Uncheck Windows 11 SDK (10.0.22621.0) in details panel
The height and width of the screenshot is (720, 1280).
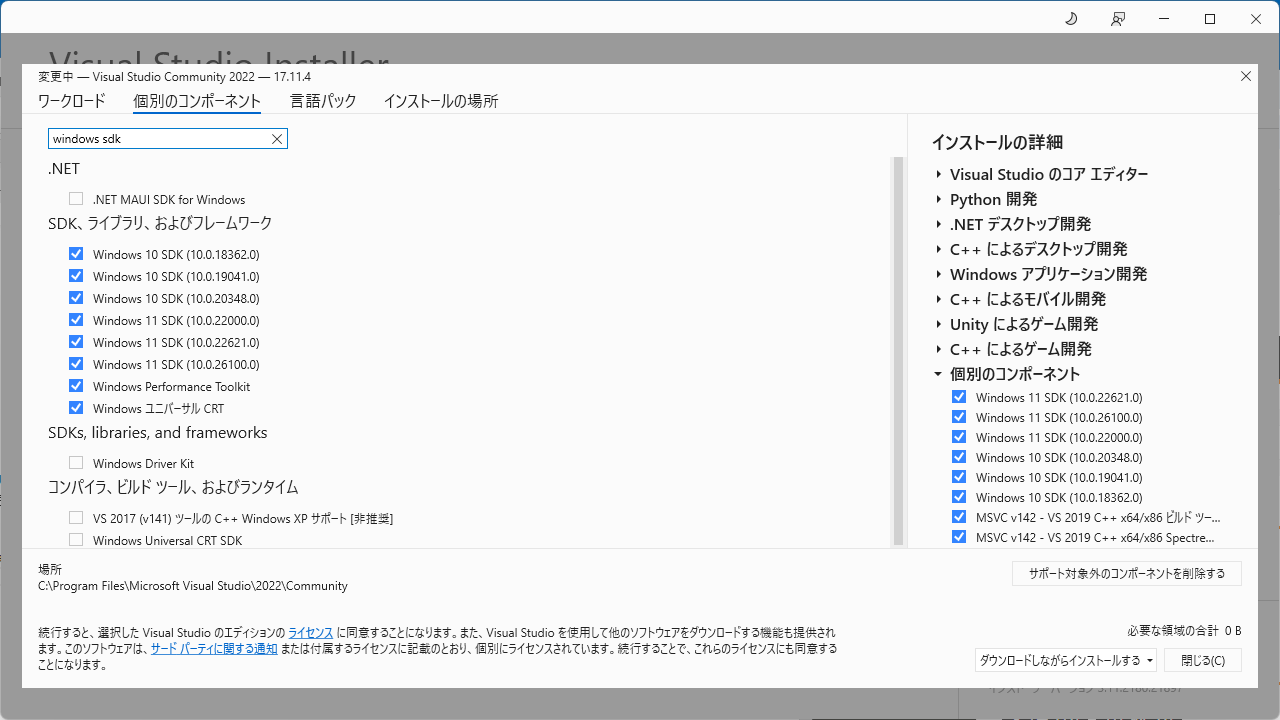point(959,397)
